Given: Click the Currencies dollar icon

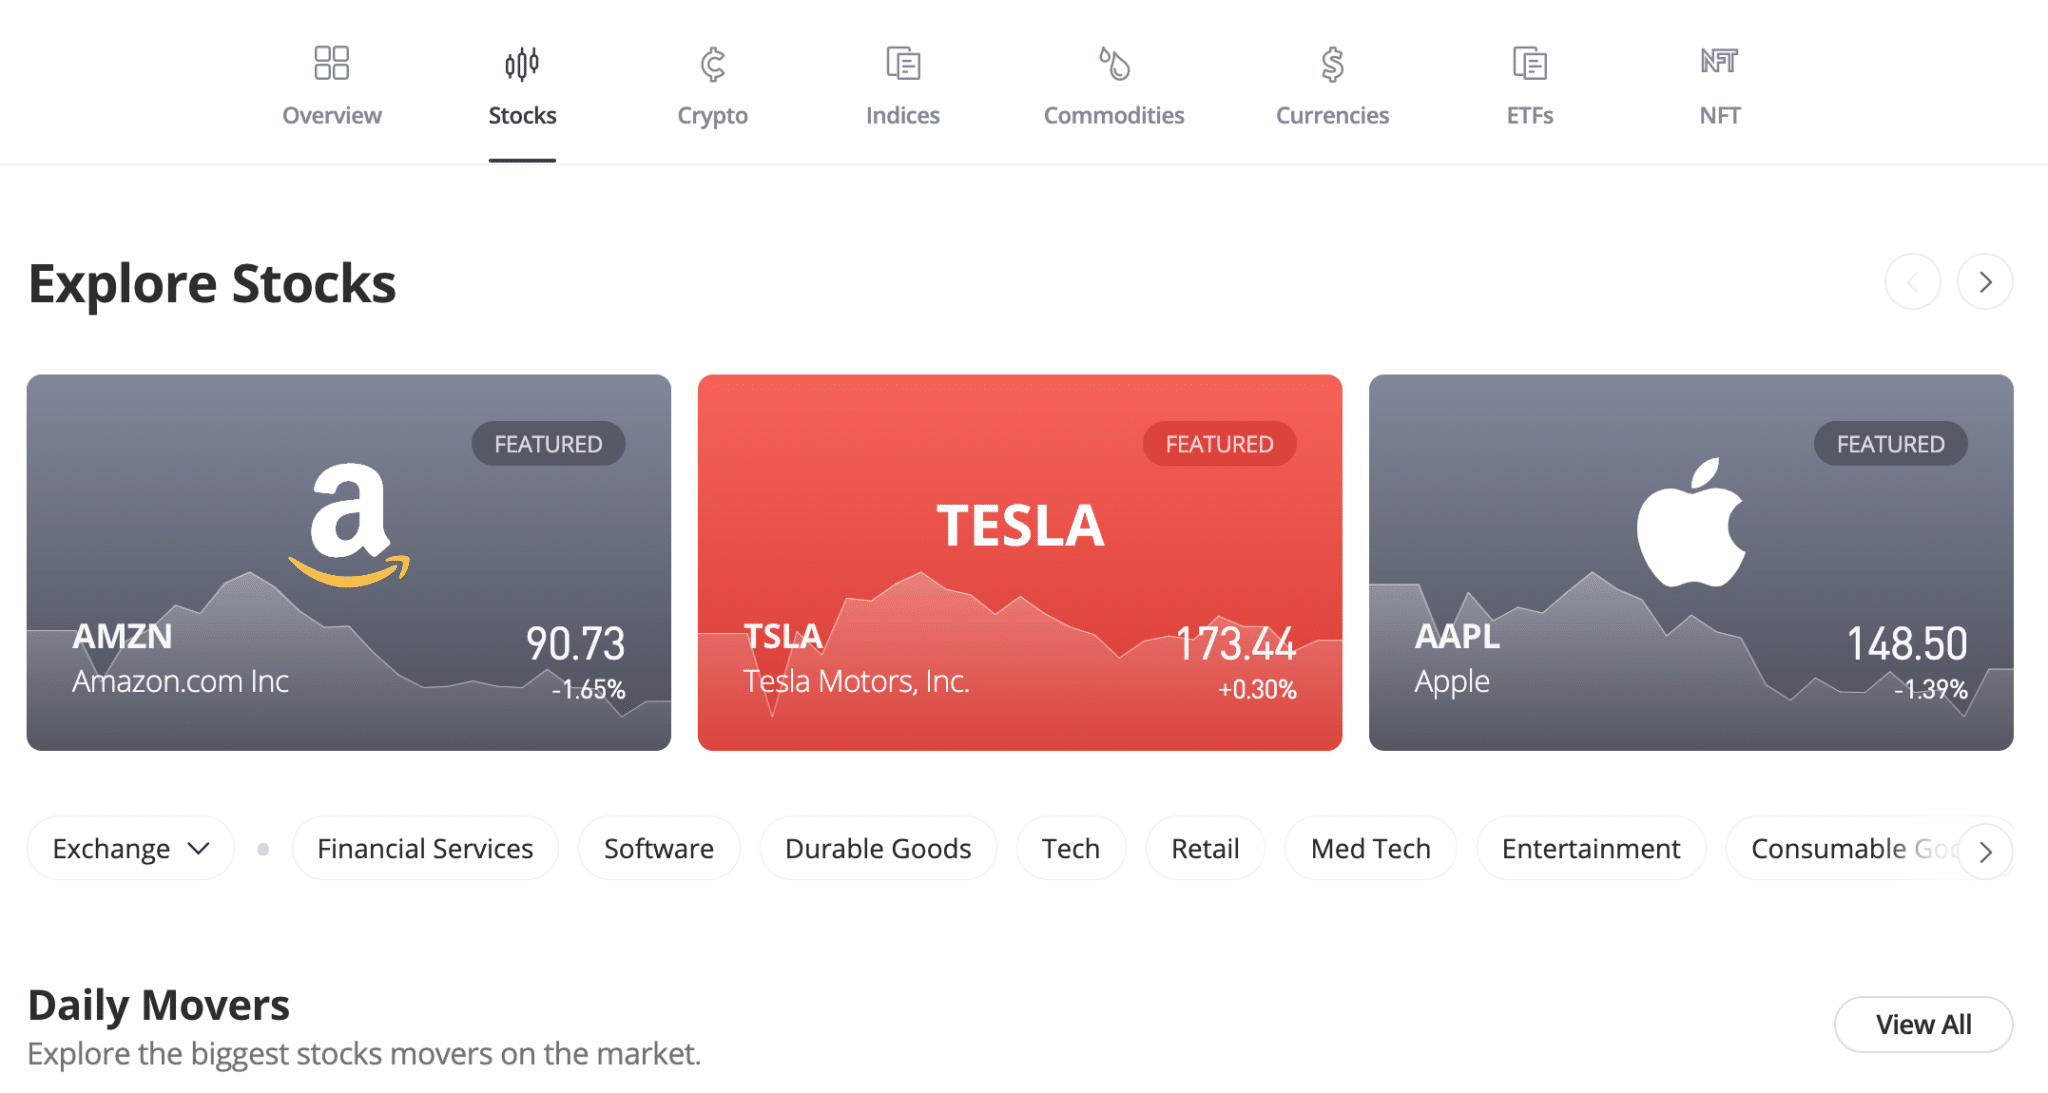Looking at the screenshot, I should point(1332,64).
